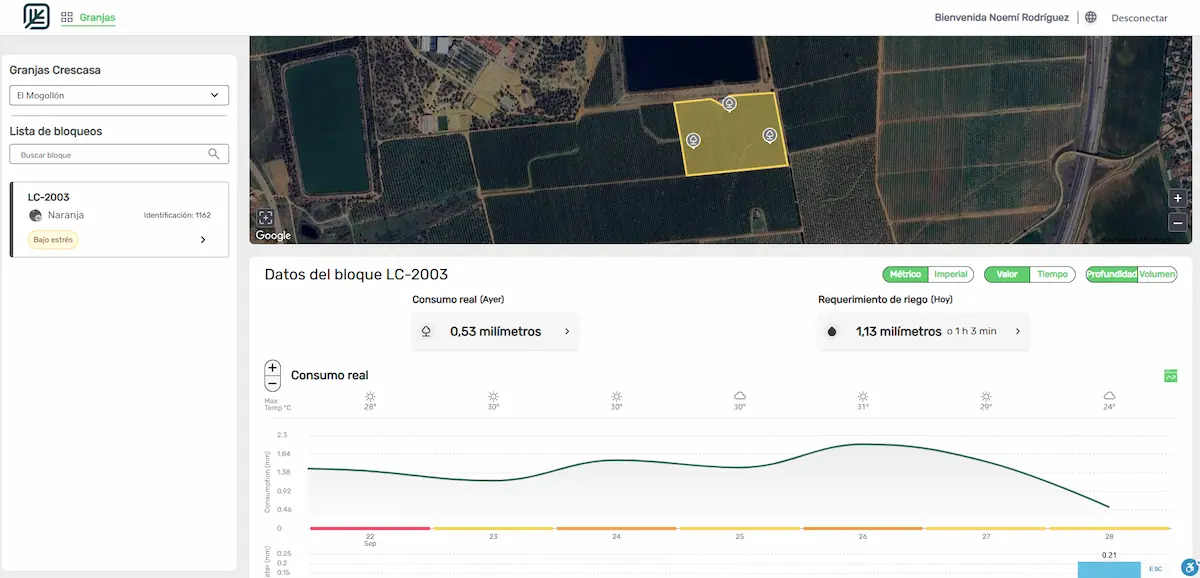Open the El Mogollón farm dropdown
Screen dimensions: 1200x578
click(119, 95)
